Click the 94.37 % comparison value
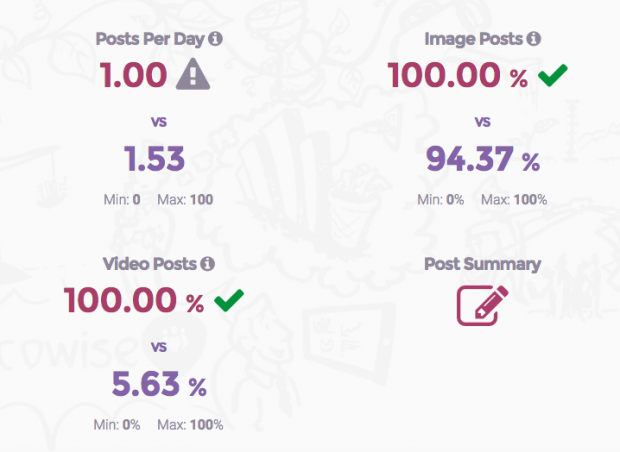The image size is (620, 452). 483,159
